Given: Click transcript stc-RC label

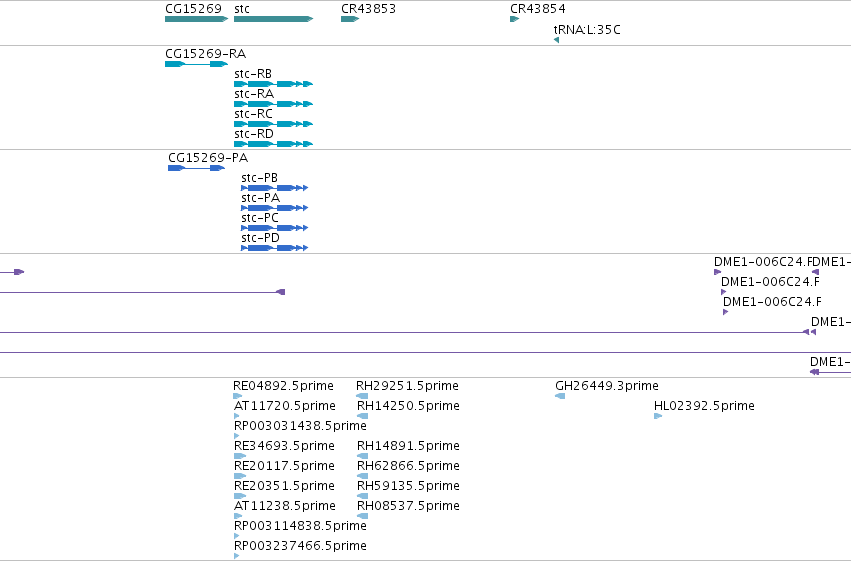Looking at the screenshot, I should click(x=253, y=114).
